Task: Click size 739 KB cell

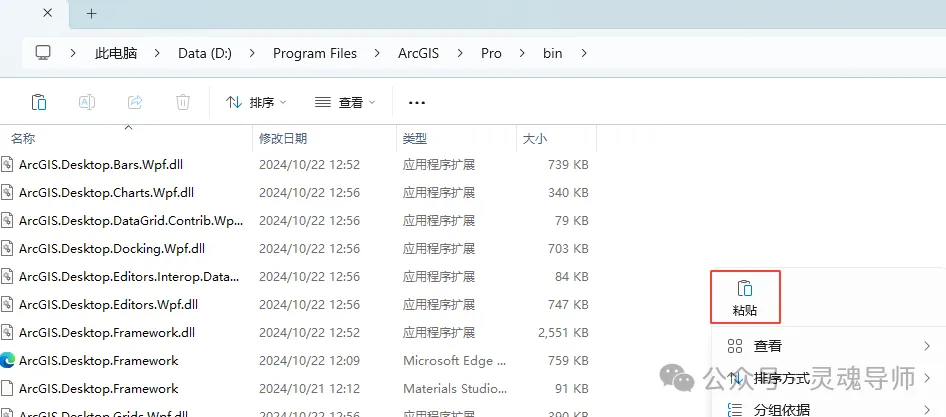Action: [568, 165]
